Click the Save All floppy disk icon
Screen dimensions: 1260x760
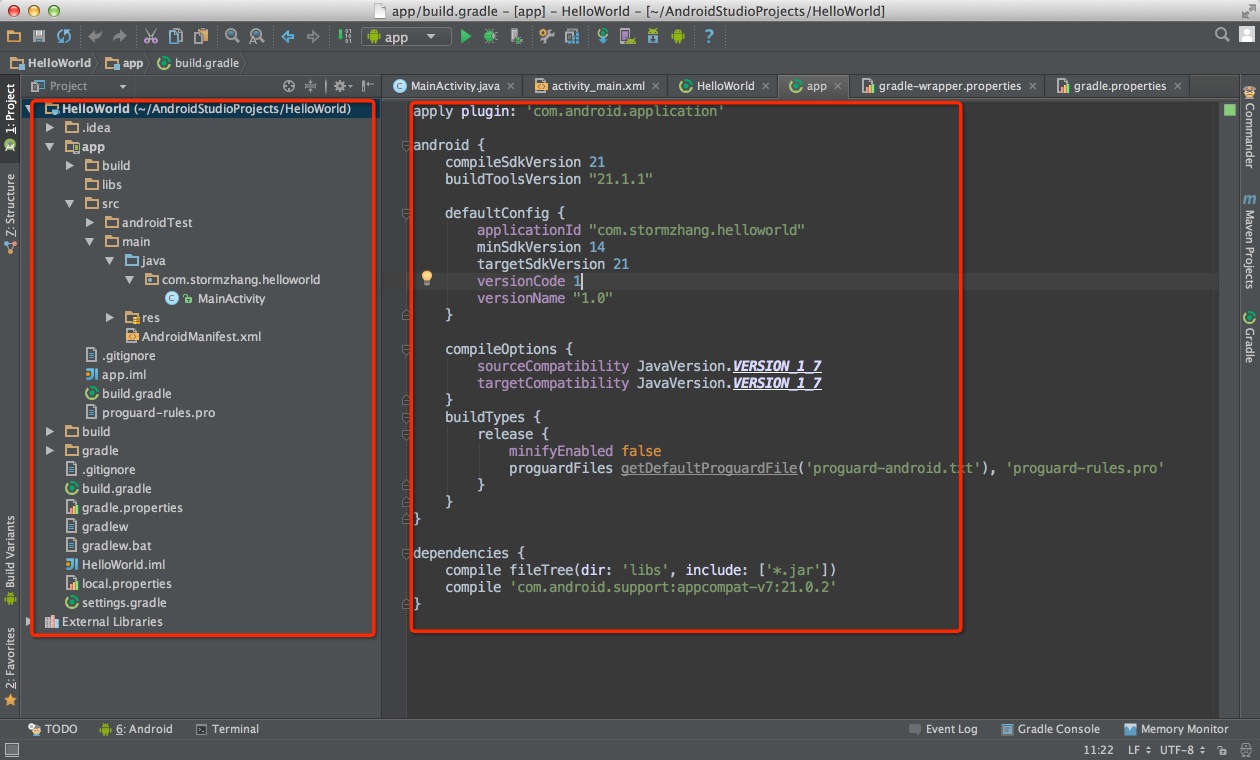[39, 36]
